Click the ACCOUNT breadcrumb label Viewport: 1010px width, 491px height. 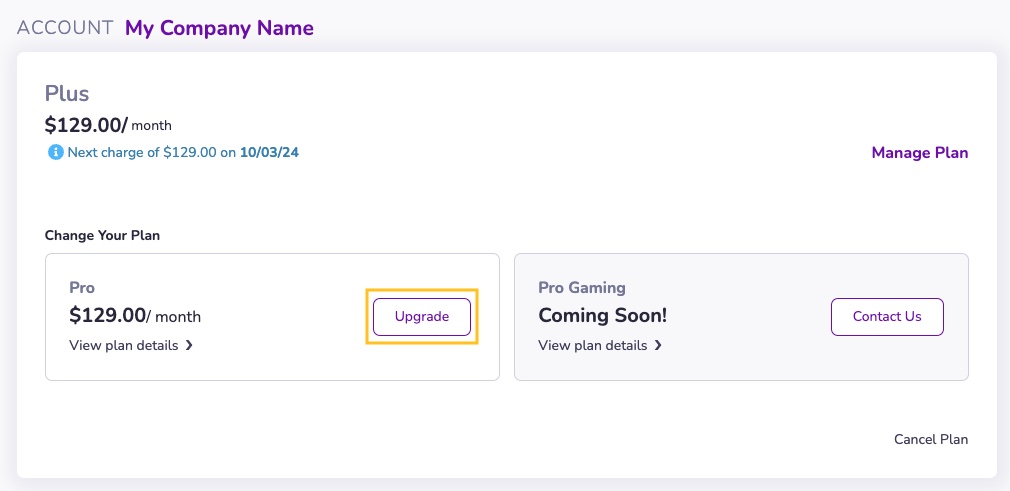[x=65, y=28]
